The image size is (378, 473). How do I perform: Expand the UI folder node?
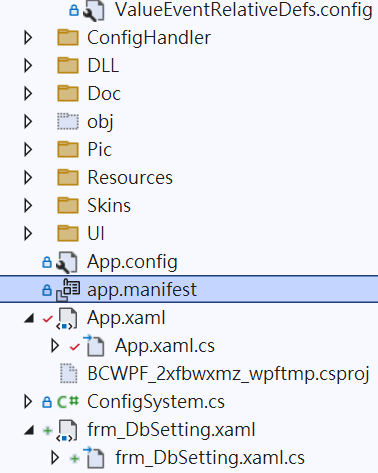(28, 234)
